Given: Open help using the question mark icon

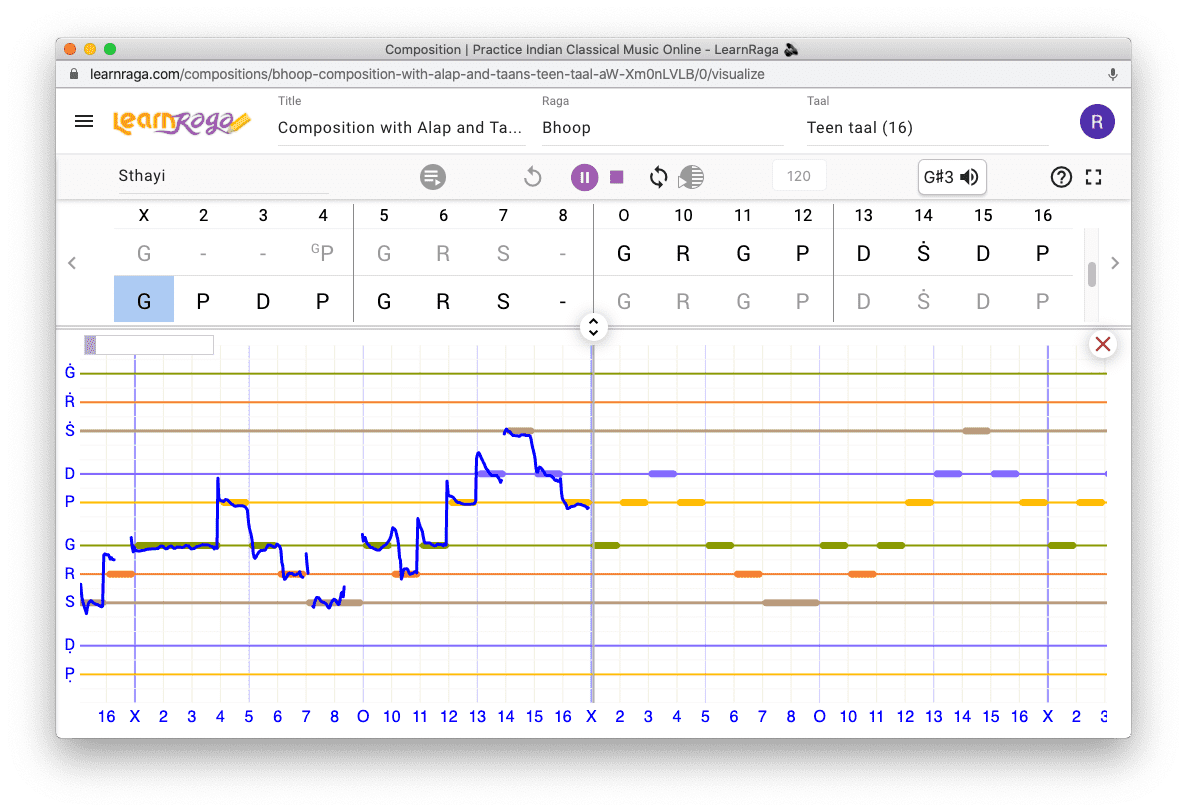Looking at the screenshot, I should 1061,176.
